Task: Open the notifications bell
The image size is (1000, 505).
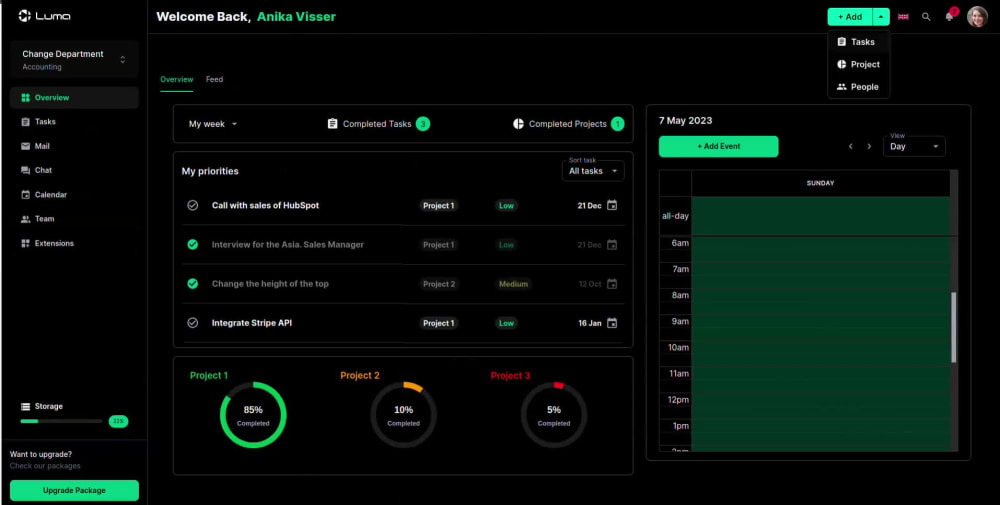Action: coord(949,17)
